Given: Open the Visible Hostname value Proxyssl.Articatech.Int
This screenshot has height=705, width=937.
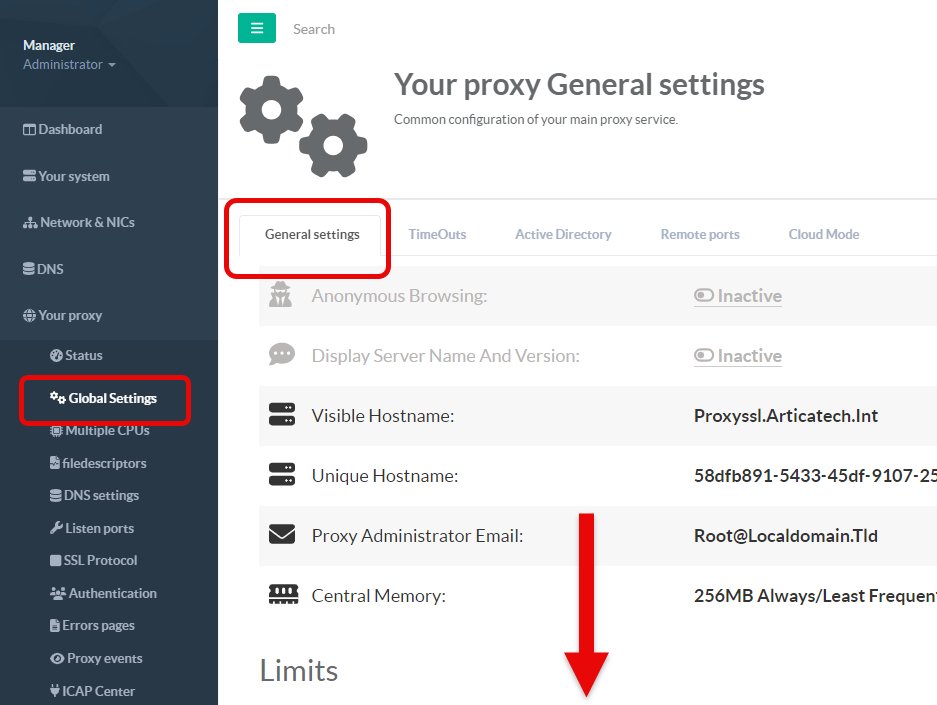Looking at the screenshot, I should click(x=786, y=415).
